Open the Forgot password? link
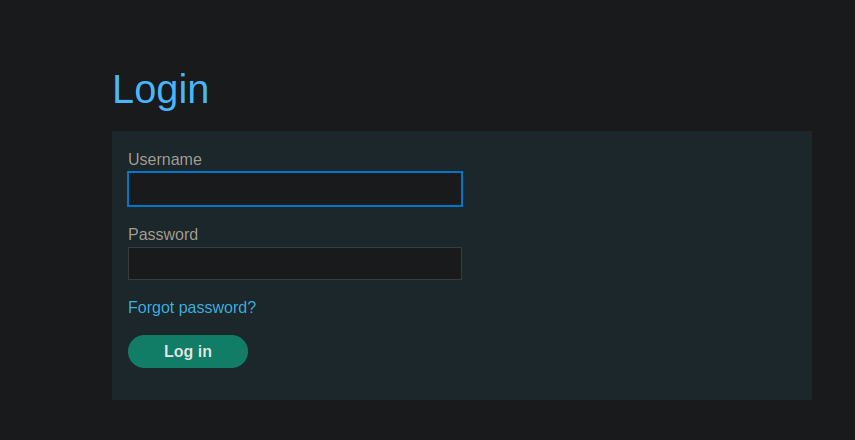Screen dimensions: 855x440 tap(192, 308)
